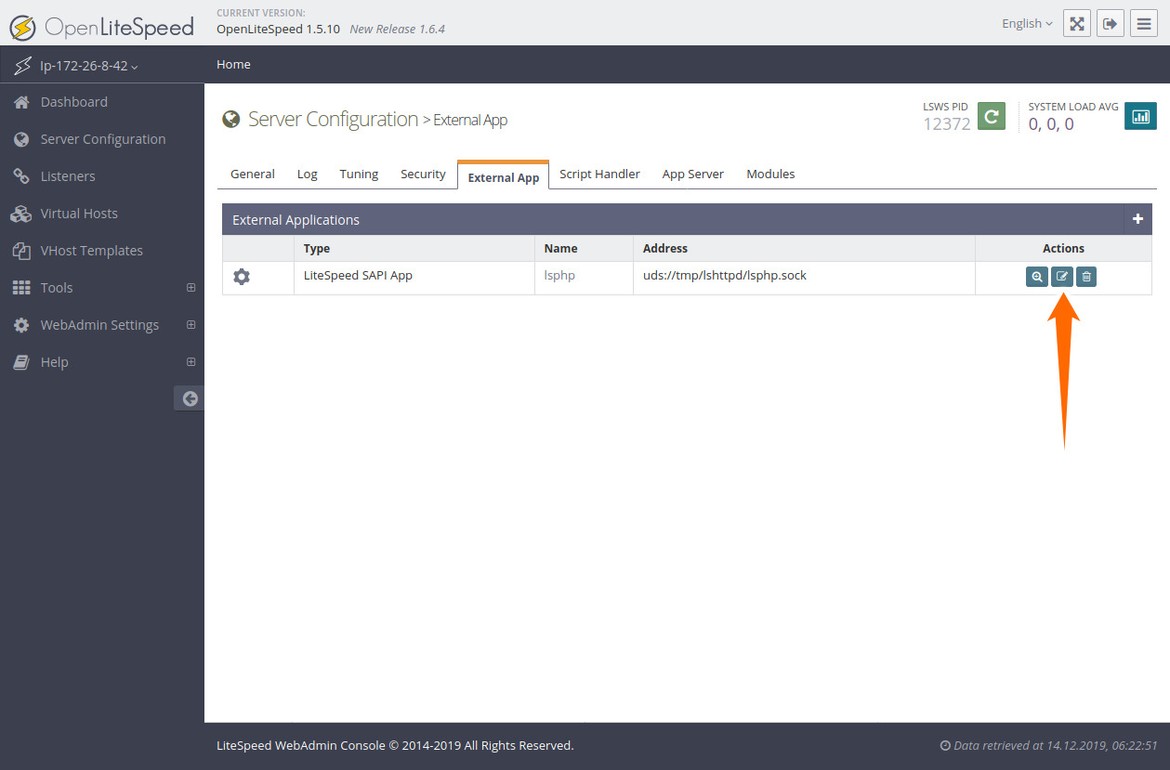Click the OpenLiteSpeed 1.5.10 version text
Viewport: 1170px width, 770px height.
[x=278, y=29]
